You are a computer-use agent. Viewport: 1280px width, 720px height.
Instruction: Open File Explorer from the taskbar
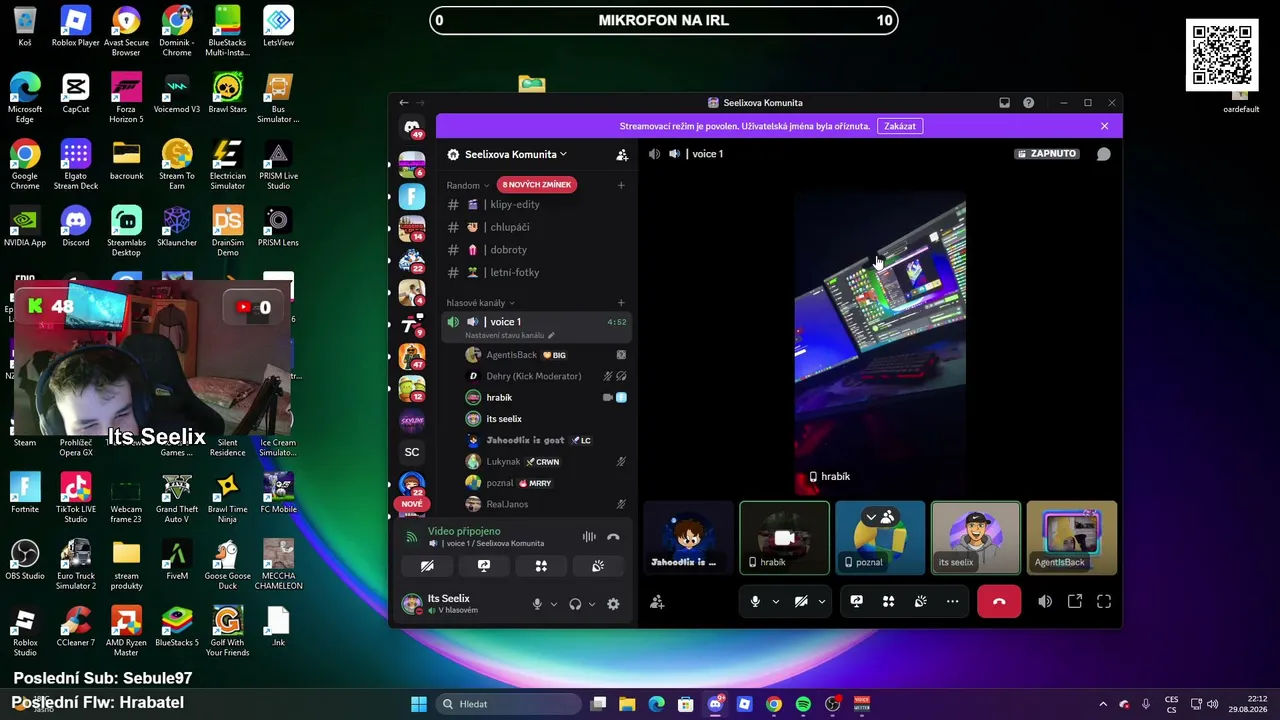(x=627, y=704)
